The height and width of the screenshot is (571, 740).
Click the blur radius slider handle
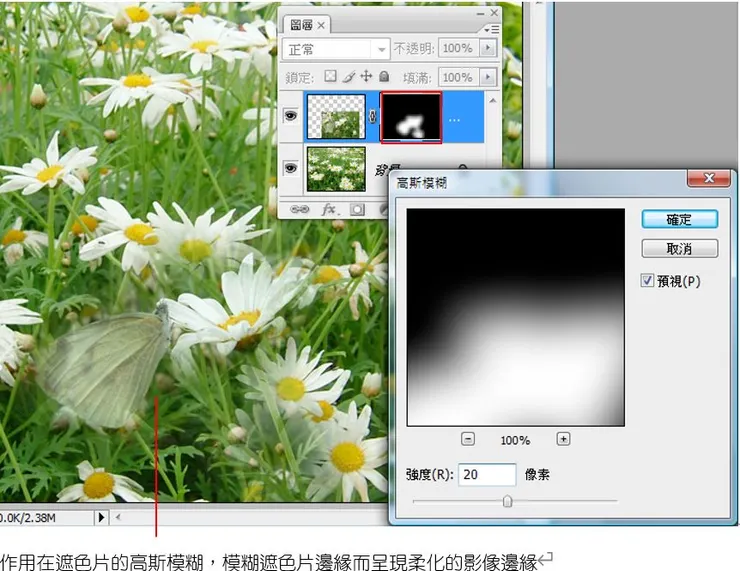click(507, 501)
